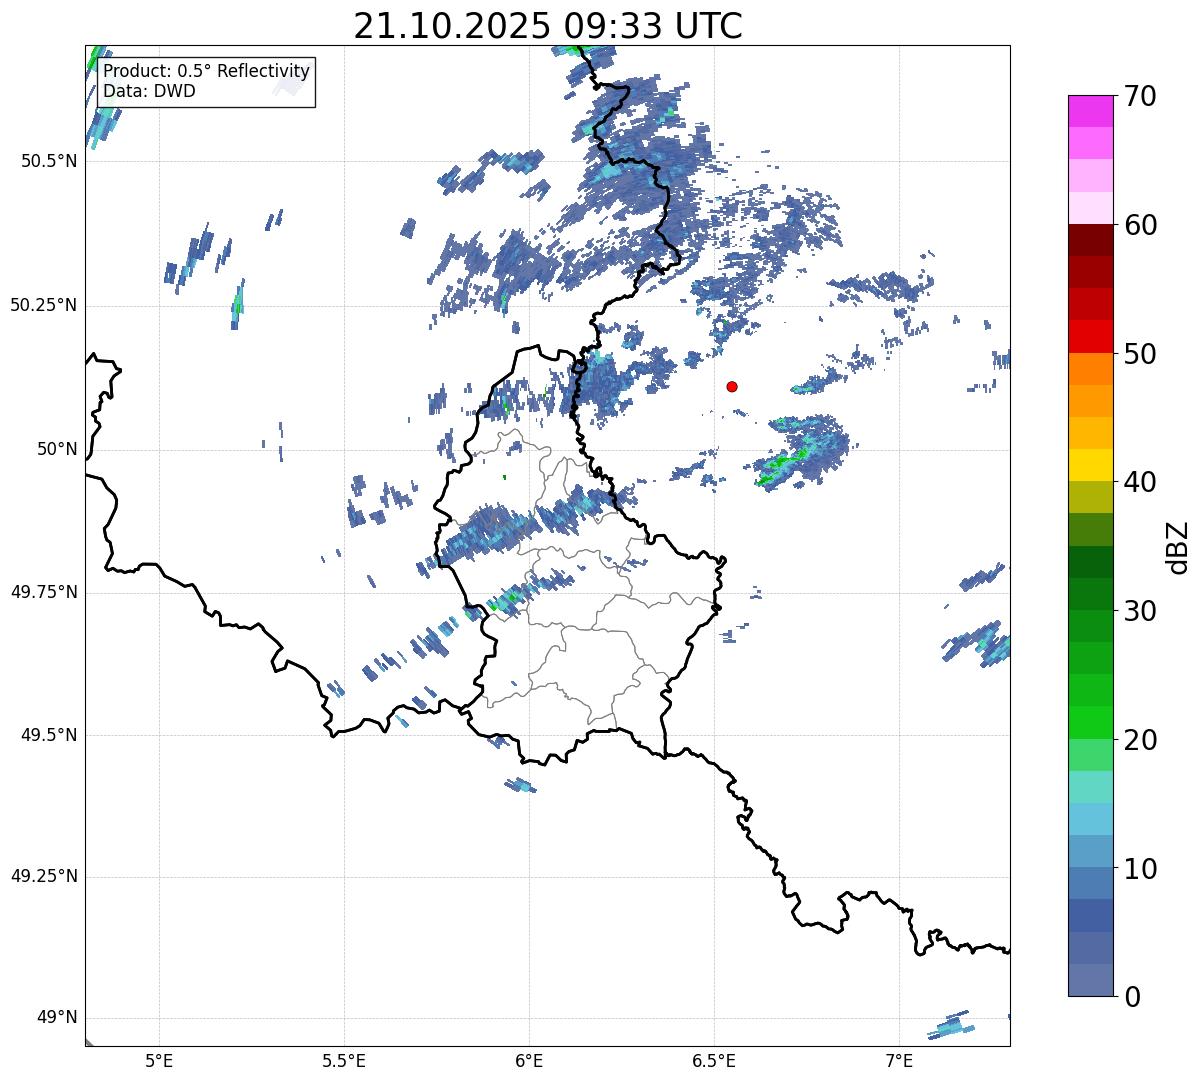This screenshot has height=1081, width=1202.
Task: Click the colorbar tick label 0
Action: [x=1132, y=997]
